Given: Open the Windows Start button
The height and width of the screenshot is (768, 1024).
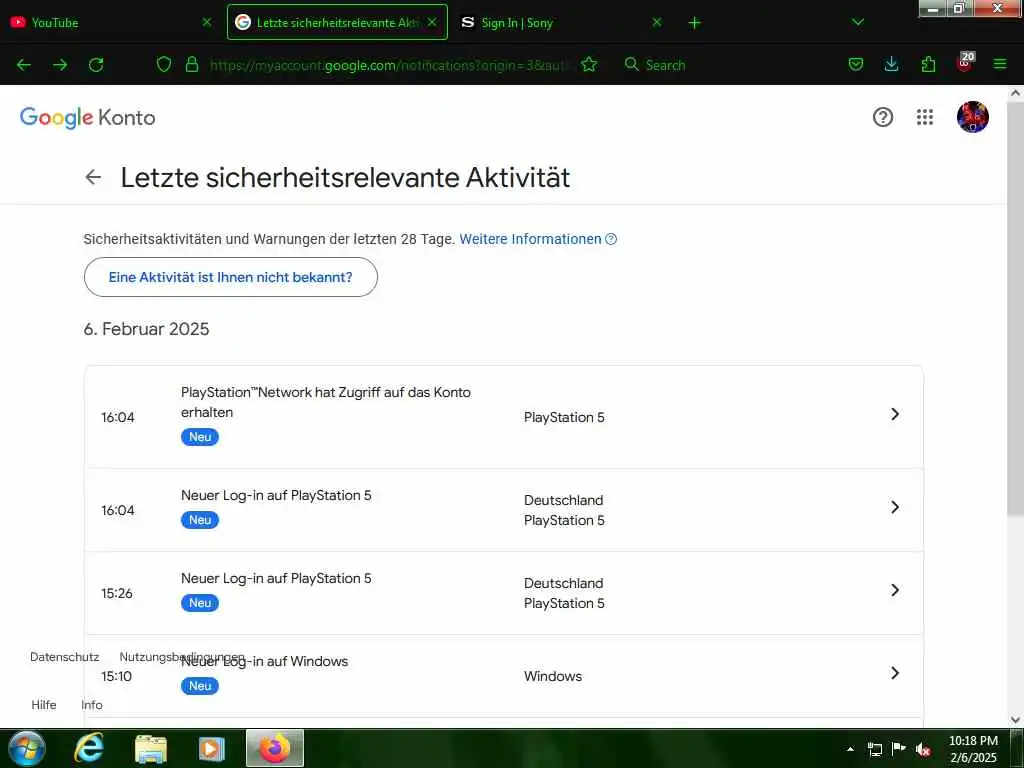Looking at the screenshot, I should pos(27,748).
